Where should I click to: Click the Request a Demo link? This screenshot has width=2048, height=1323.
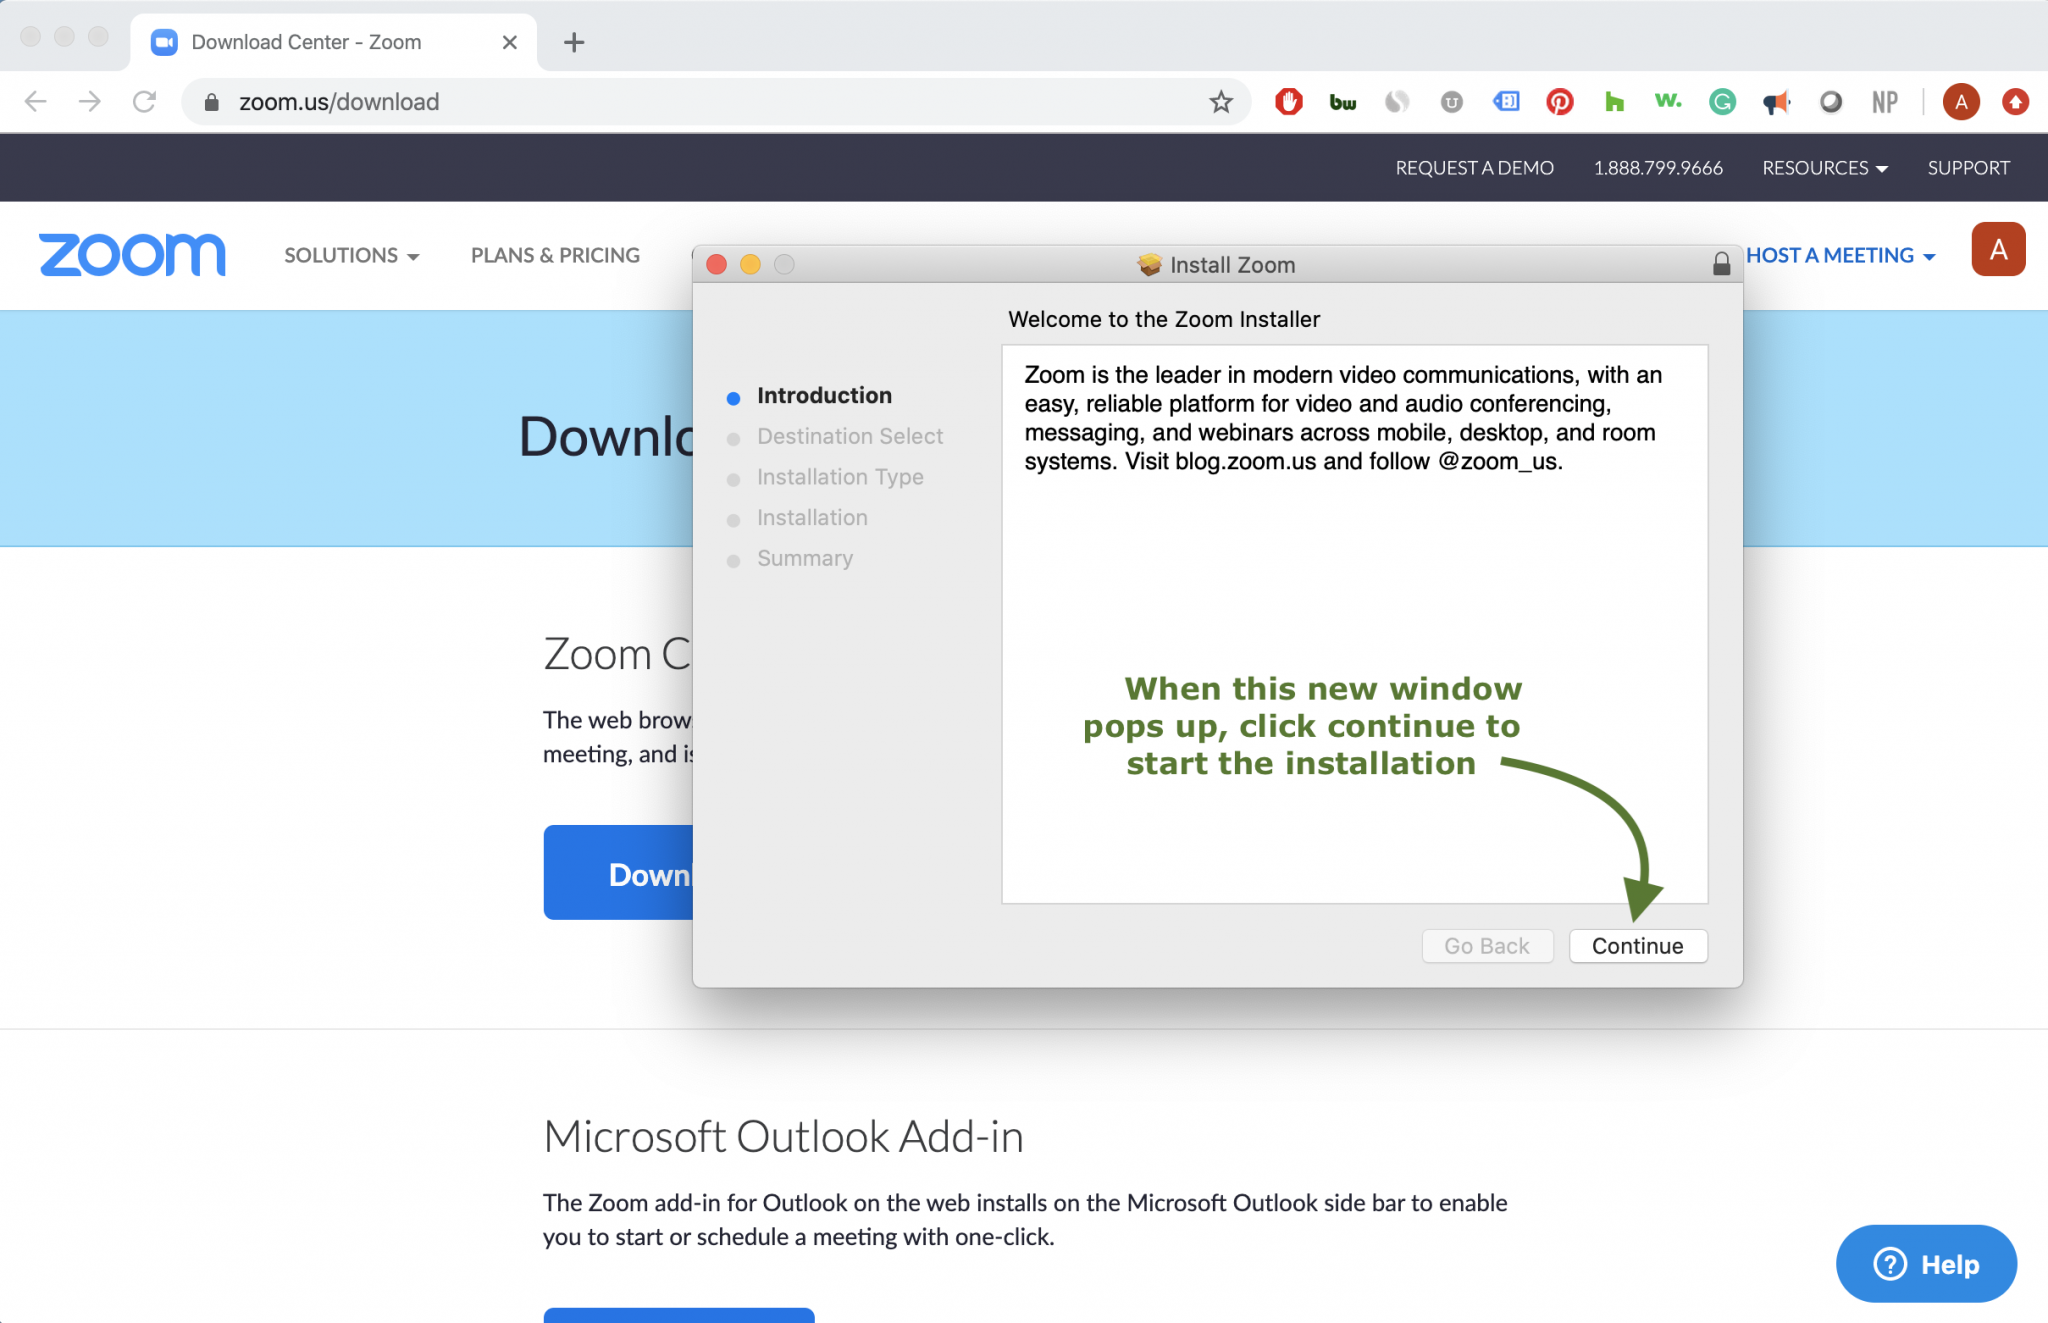pyautogui.click(x=1474, y=168)
